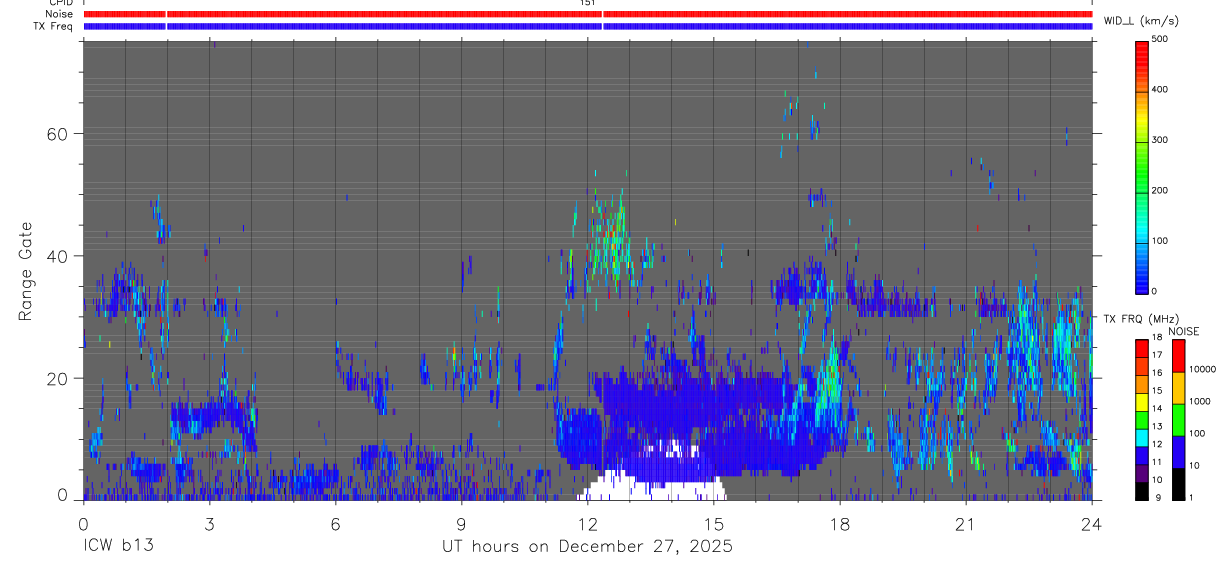This screenshot has width=1228, height=567.
Task: Click the 14 MHz tick on TX FRQ colorbar
Action: tap(1156, 408)
